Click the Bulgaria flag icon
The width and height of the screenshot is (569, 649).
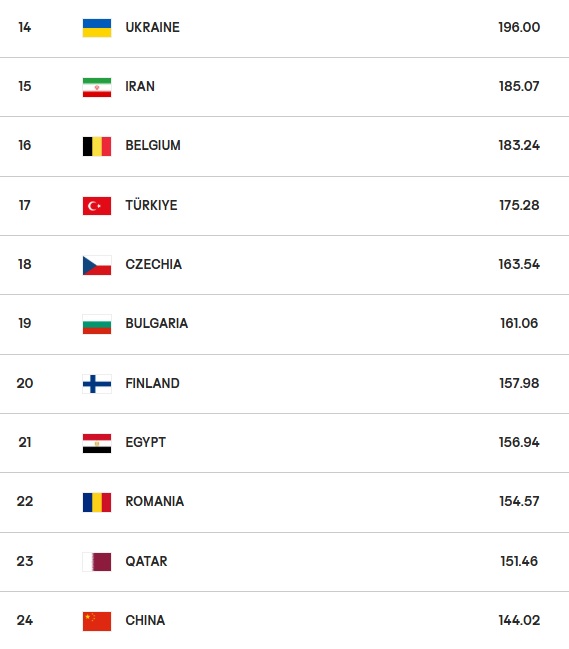(x=97, y=324)
